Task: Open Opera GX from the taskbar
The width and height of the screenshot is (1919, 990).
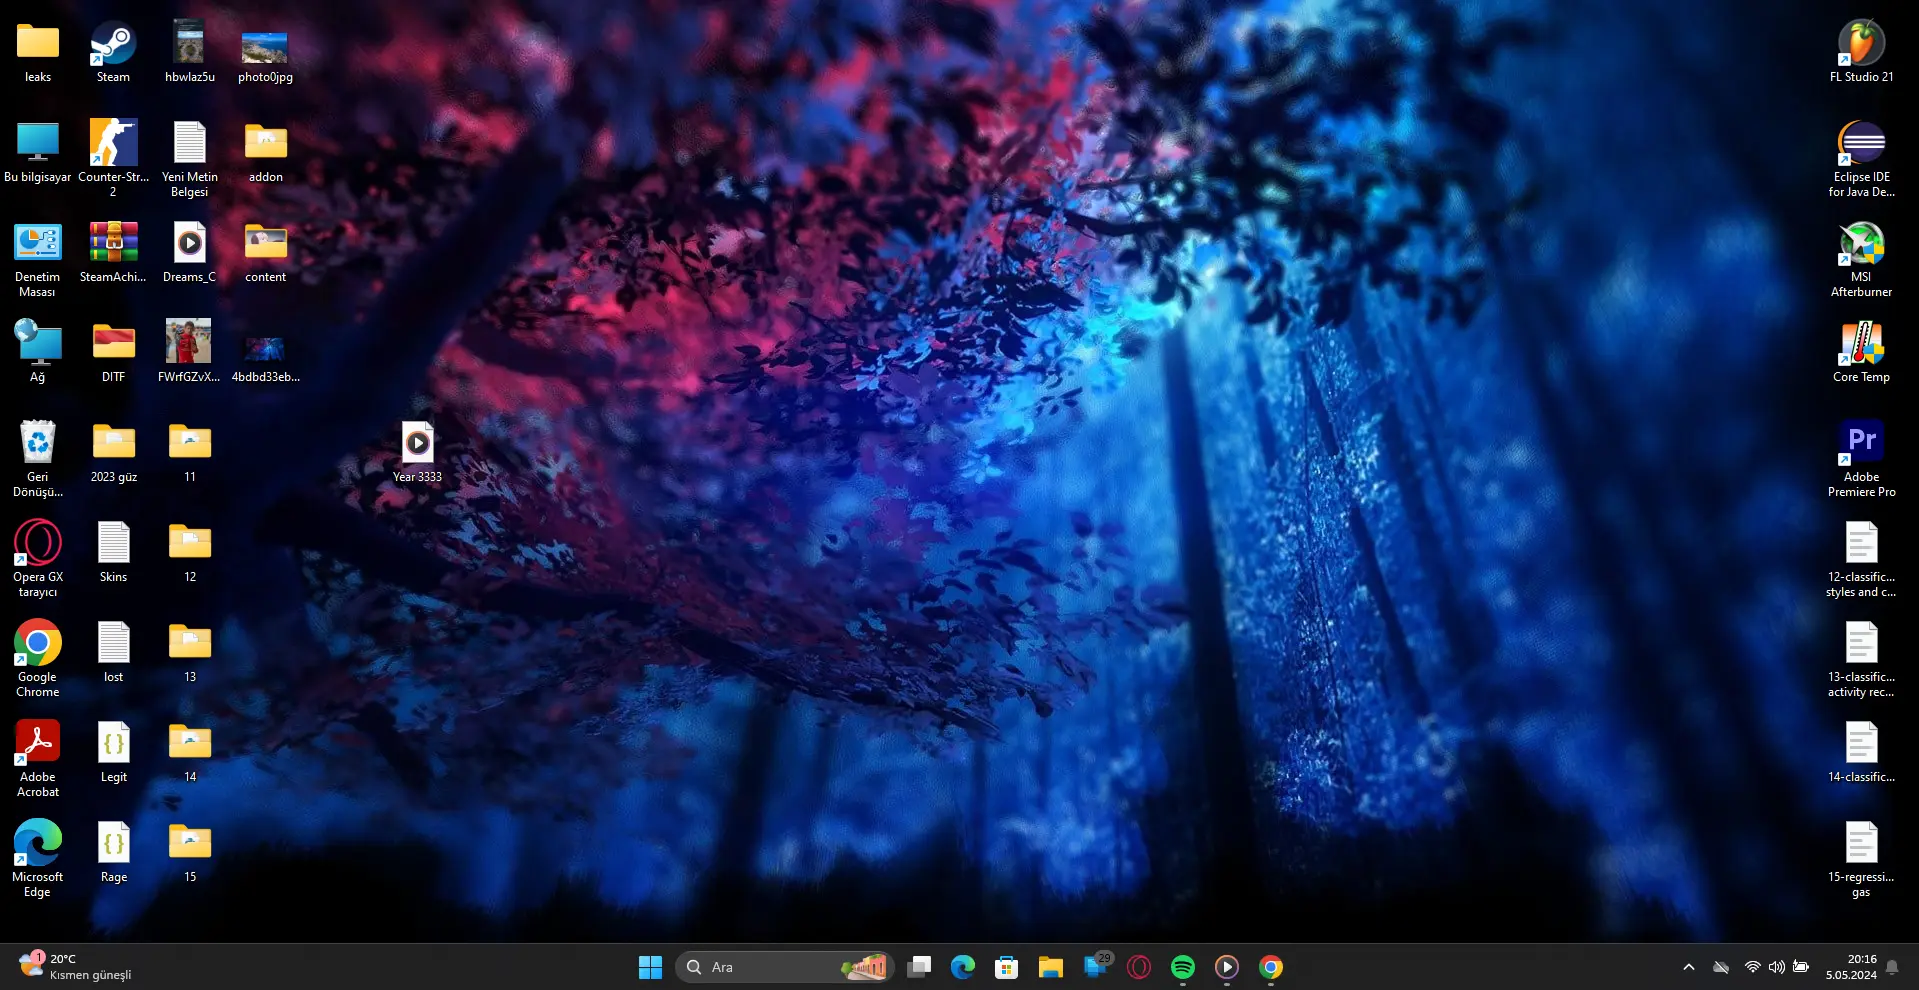Action: pos(1139,967)
